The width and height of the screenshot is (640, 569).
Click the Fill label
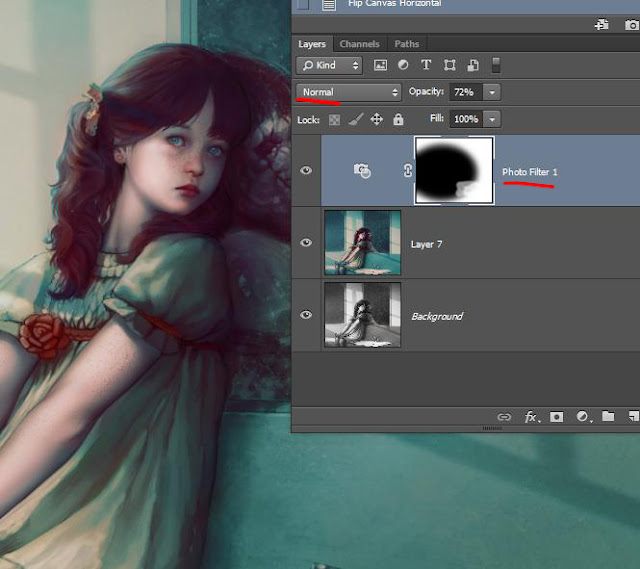pyautogui.click(x=437, y=118)
